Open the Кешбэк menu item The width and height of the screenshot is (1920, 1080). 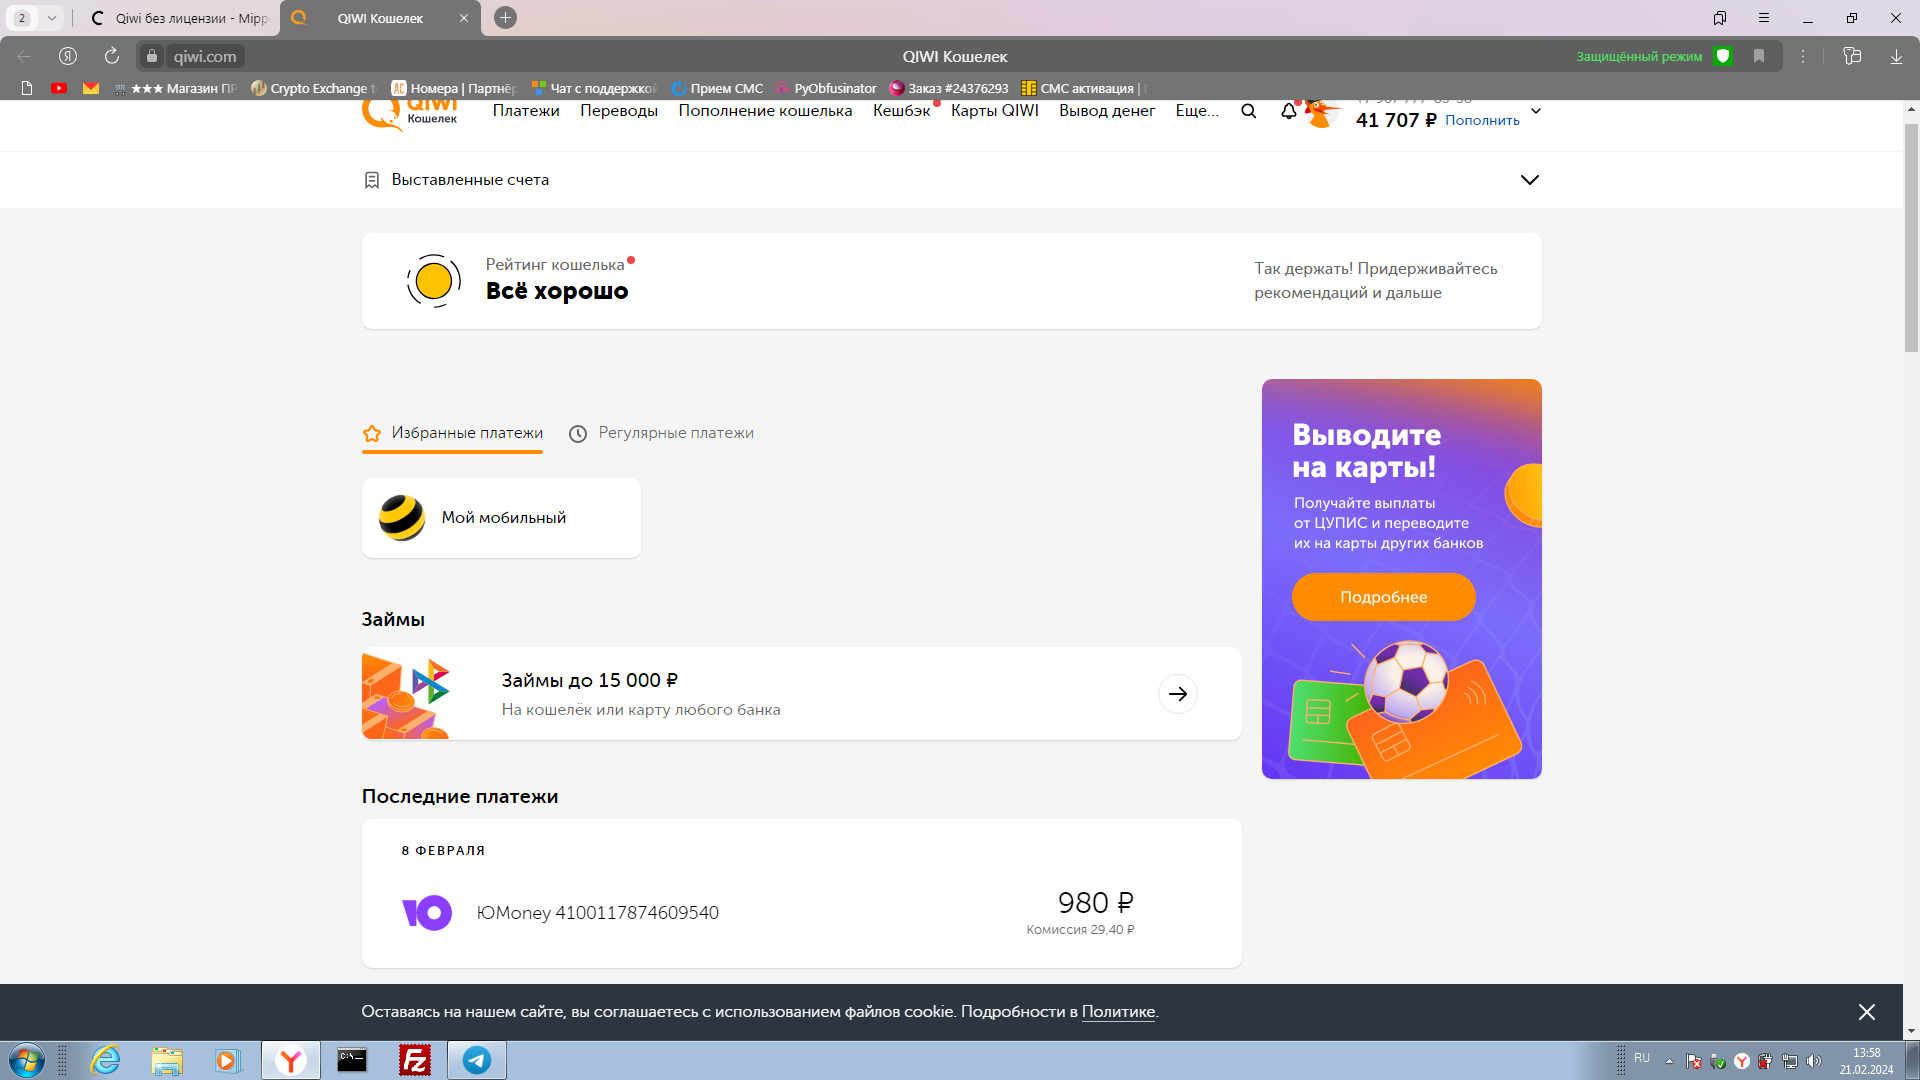point(902,111)
